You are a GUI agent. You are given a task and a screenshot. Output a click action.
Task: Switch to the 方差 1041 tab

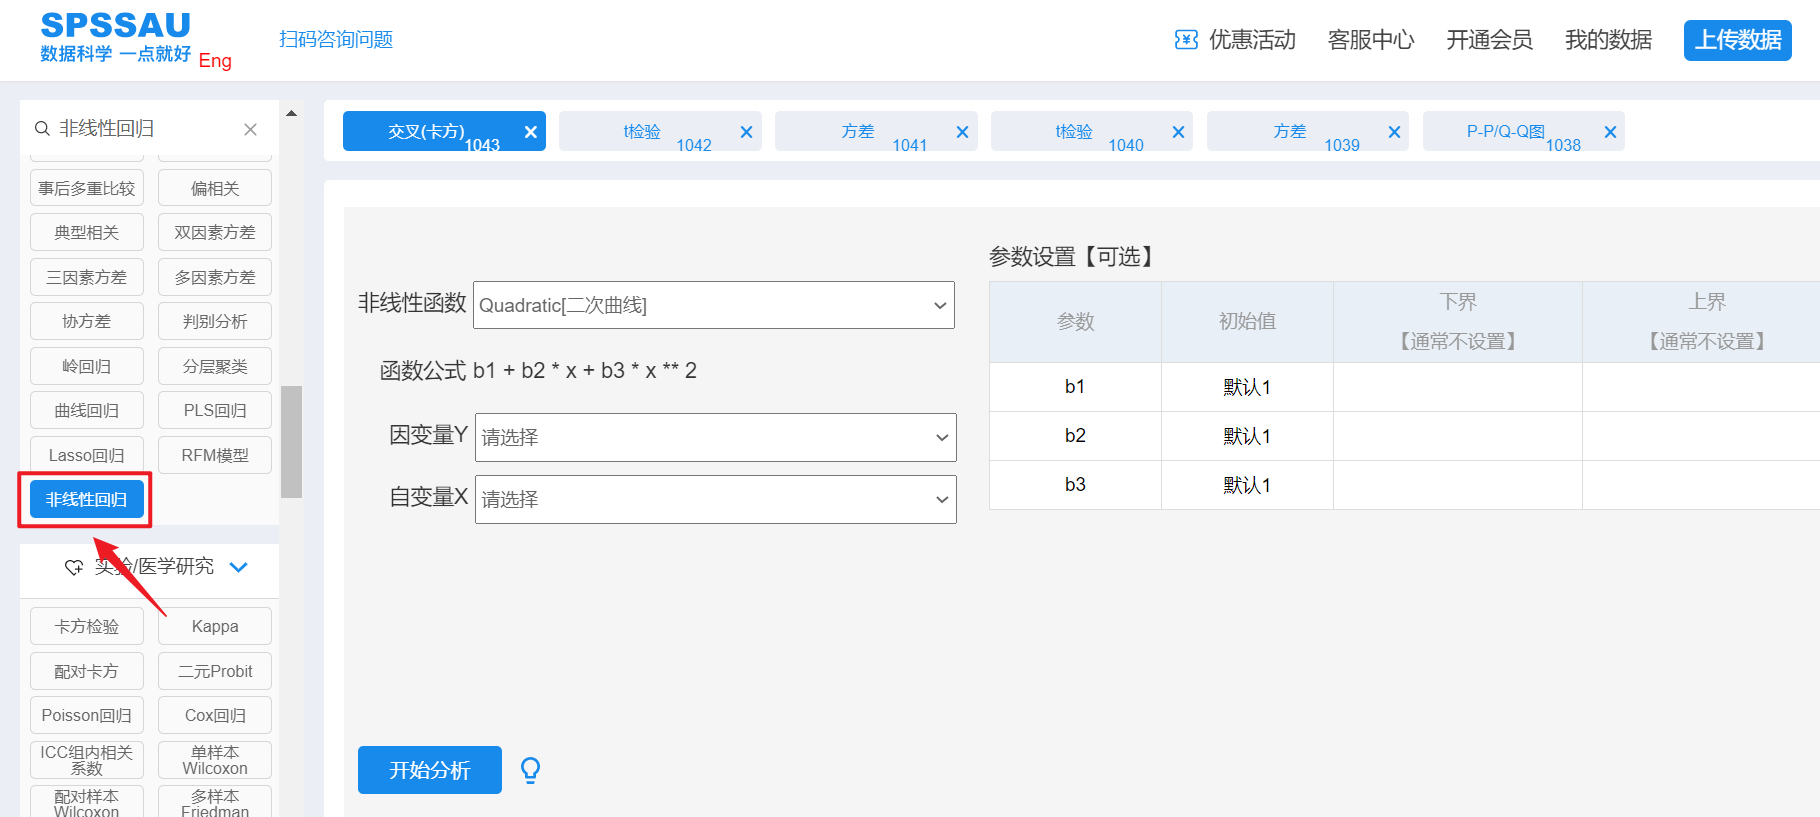(x=858, y=132)
